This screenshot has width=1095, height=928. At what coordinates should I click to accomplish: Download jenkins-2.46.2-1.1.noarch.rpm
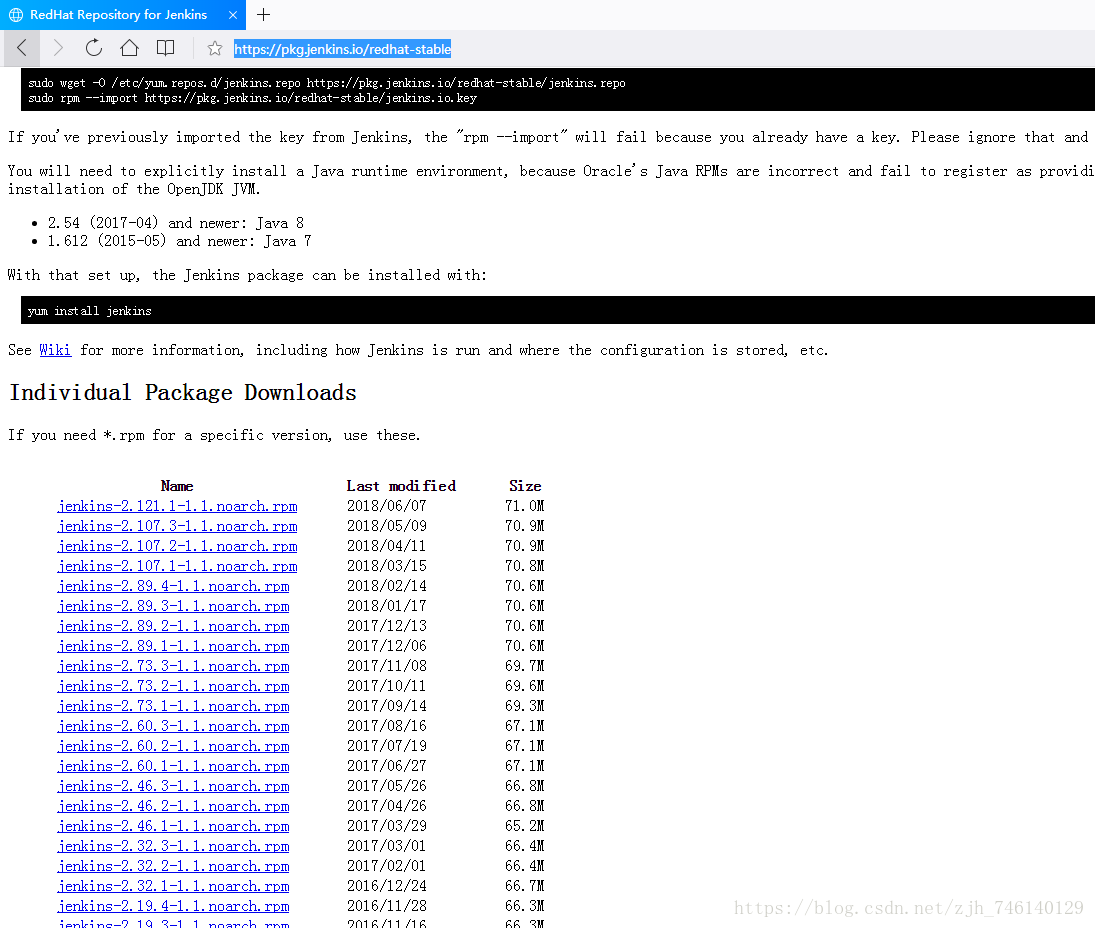[173, 806]
